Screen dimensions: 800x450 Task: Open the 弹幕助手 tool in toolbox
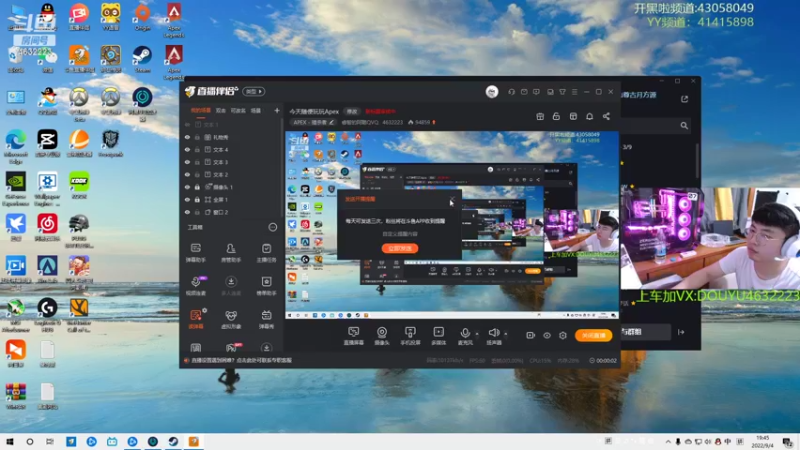pos(195,253)
